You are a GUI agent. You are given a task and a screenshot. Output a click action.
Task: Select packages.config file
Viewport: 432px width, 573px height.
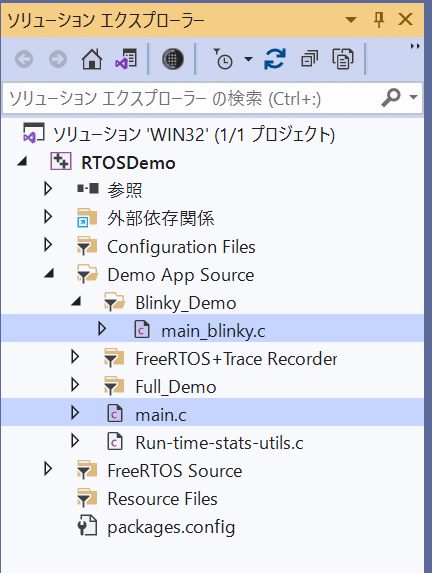click(x=171, y=527)
